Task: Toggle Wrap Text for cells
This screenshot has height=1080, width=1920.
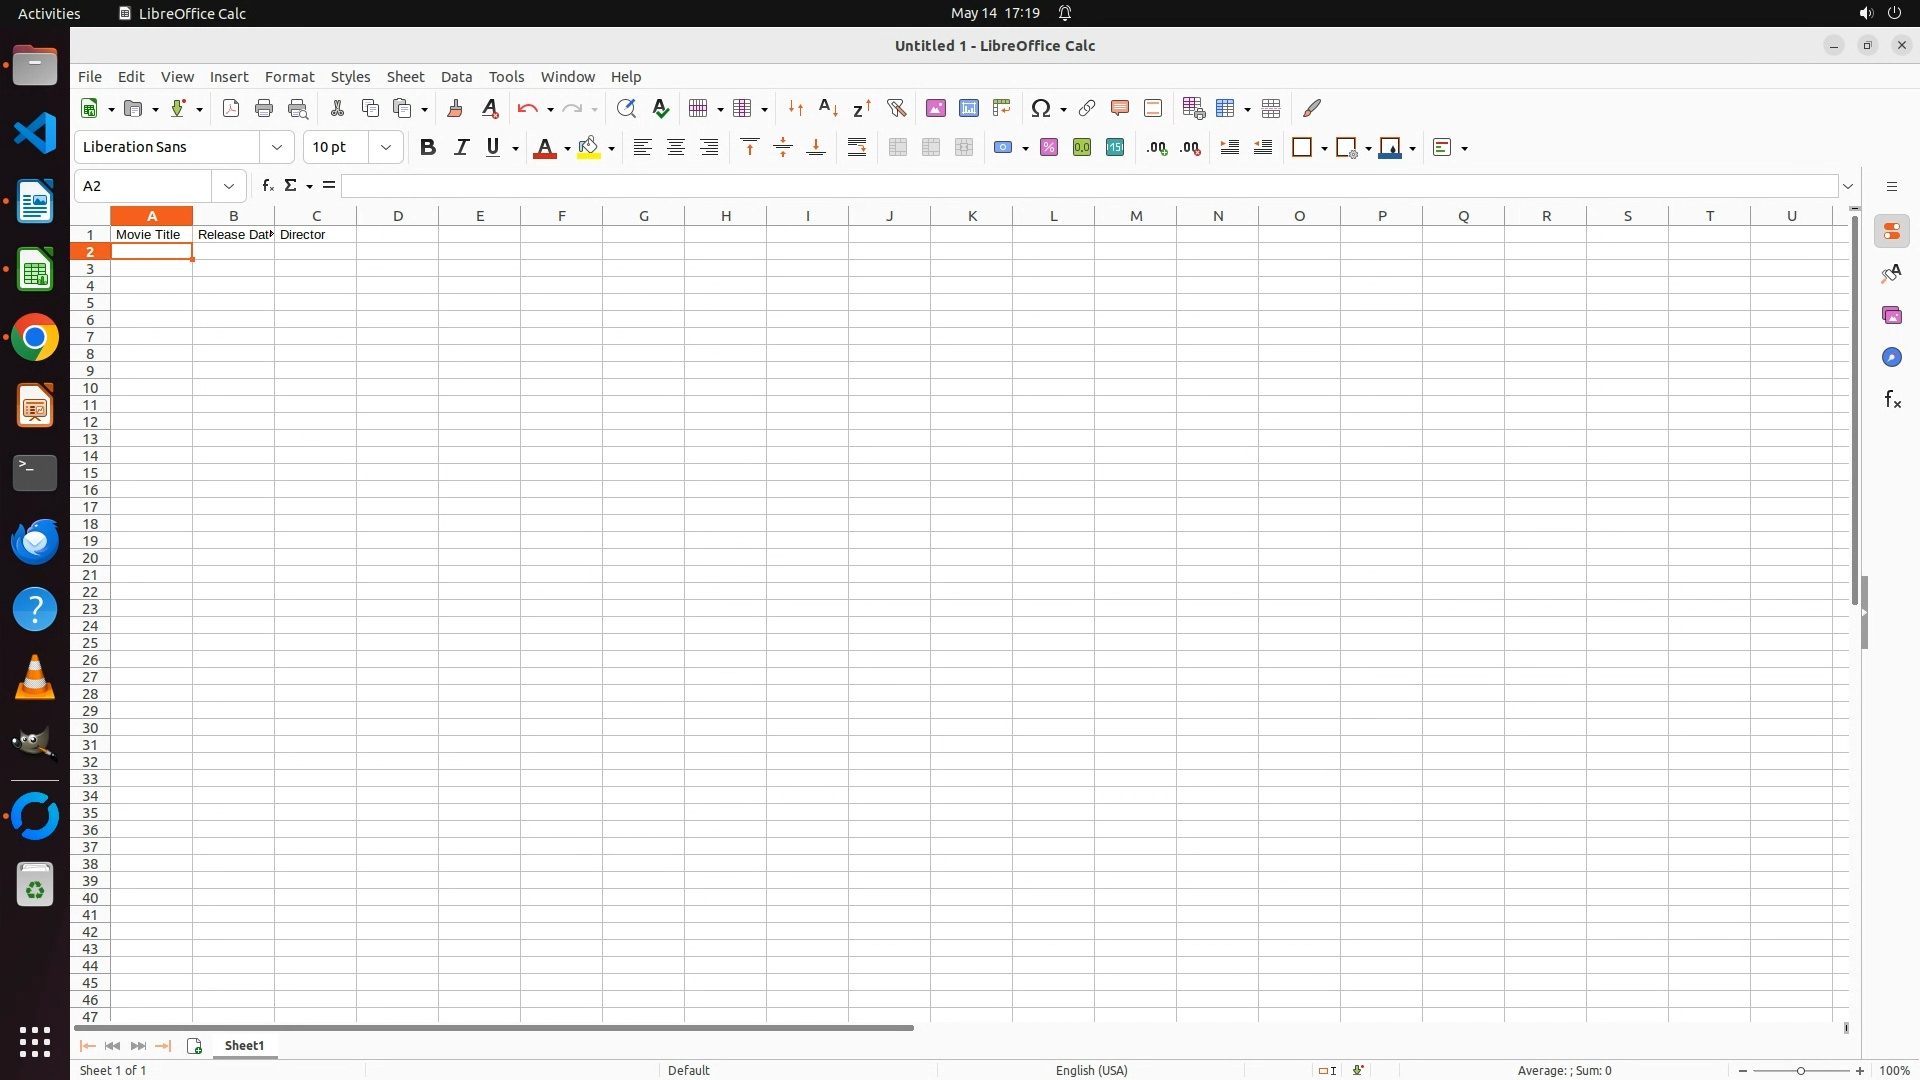Action: pos(857,148)
